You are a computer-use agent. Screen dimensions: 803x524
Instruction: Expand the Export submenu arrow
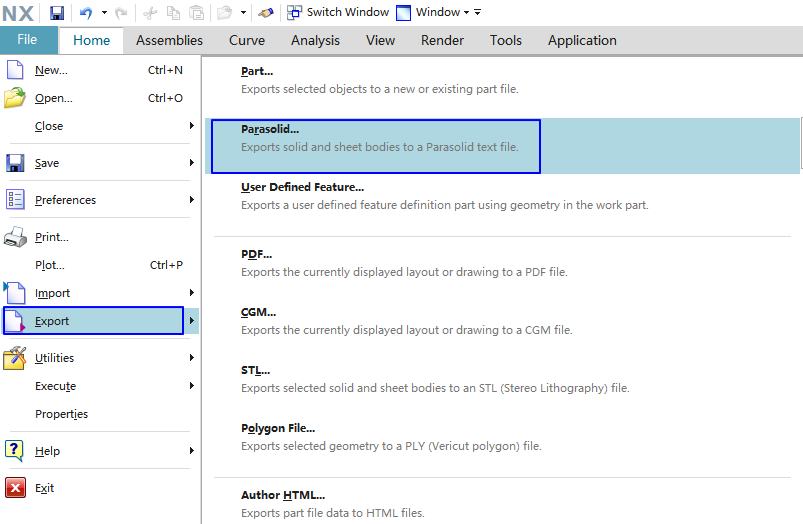[192, 321]
